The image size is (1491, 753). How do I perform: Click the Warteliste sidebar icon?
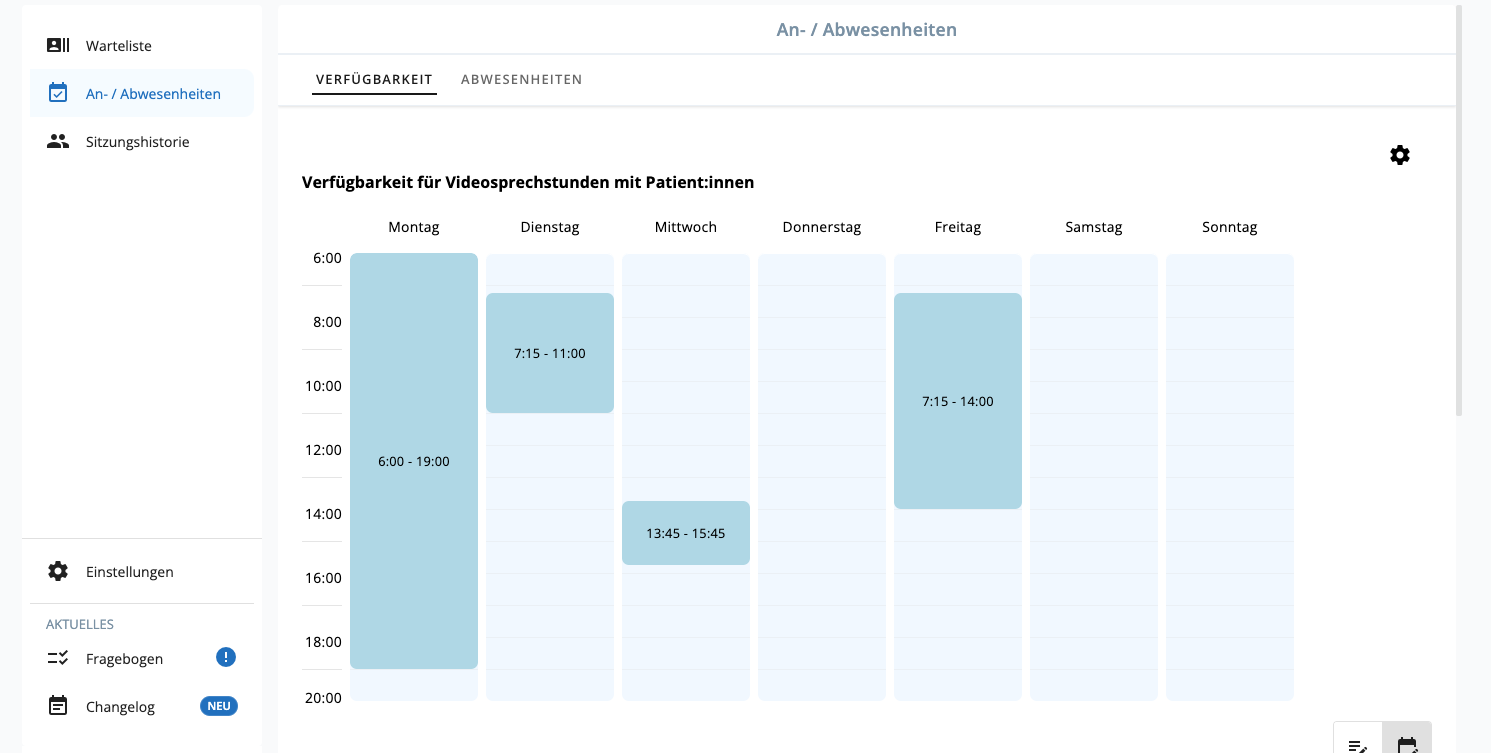tap(58, 45)
